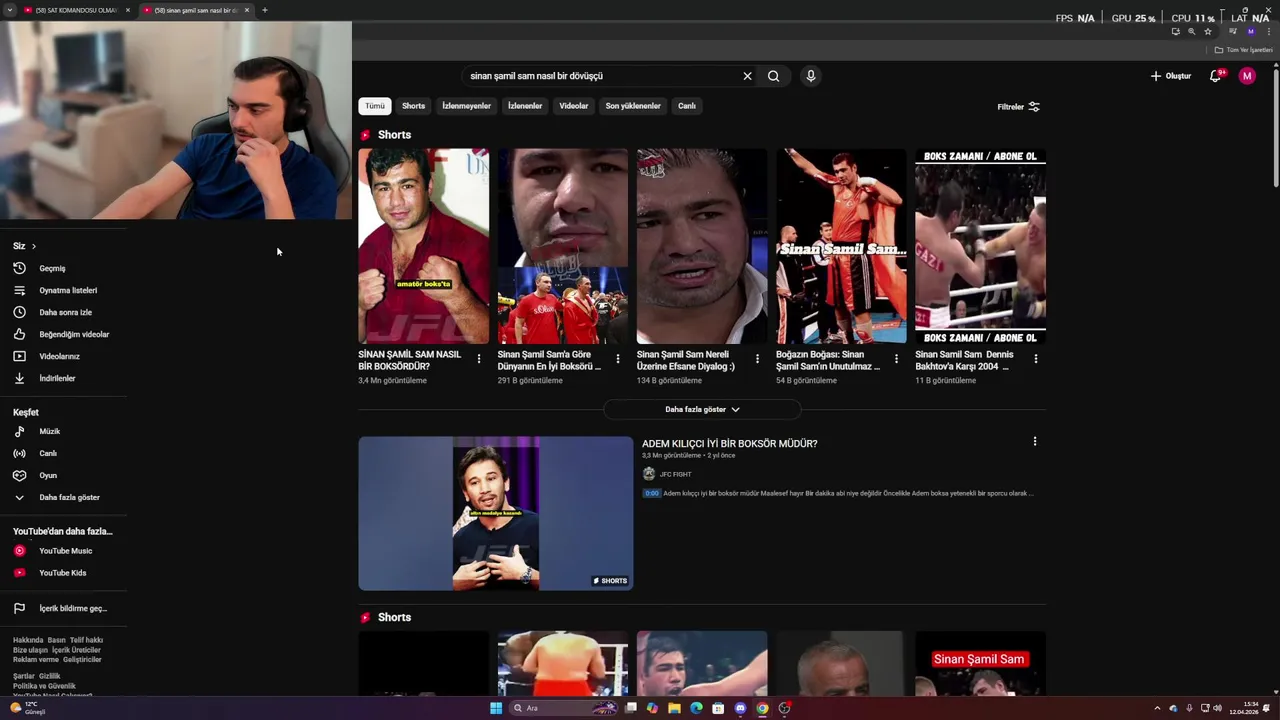Open the Telif hakkı footer link
The height and width of the screenshot is (720, 1280).
[86, 640]
